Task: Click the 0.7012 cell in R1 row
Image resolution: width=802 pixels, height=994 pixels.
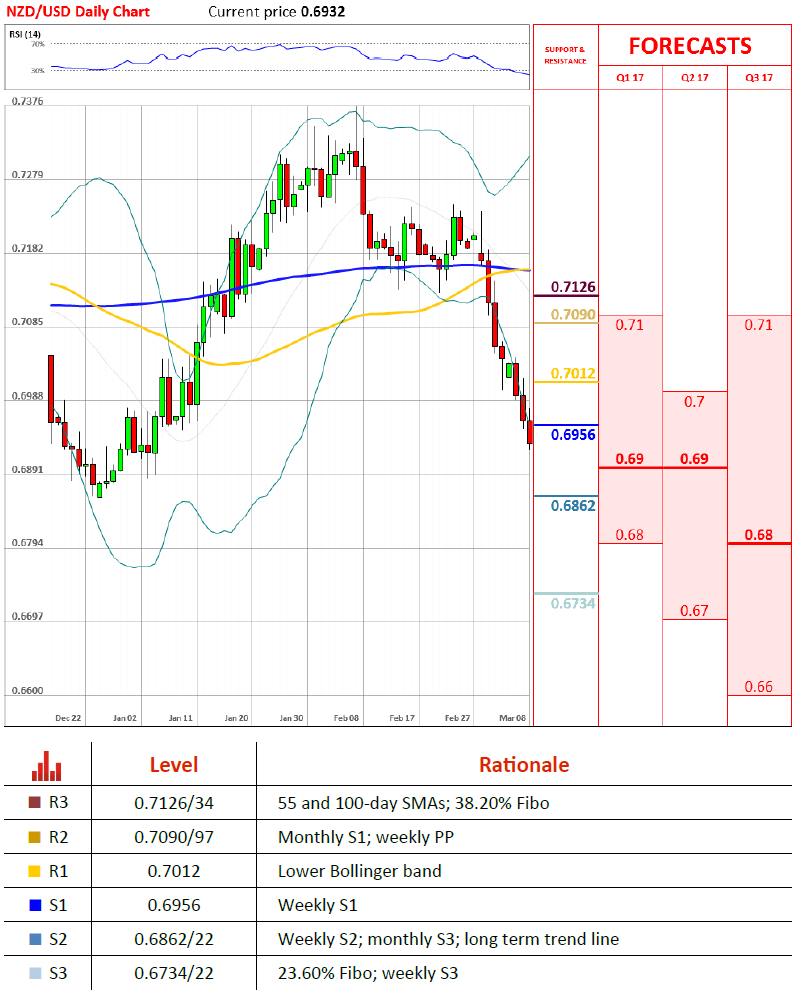Action: click(x=174, y=871)
